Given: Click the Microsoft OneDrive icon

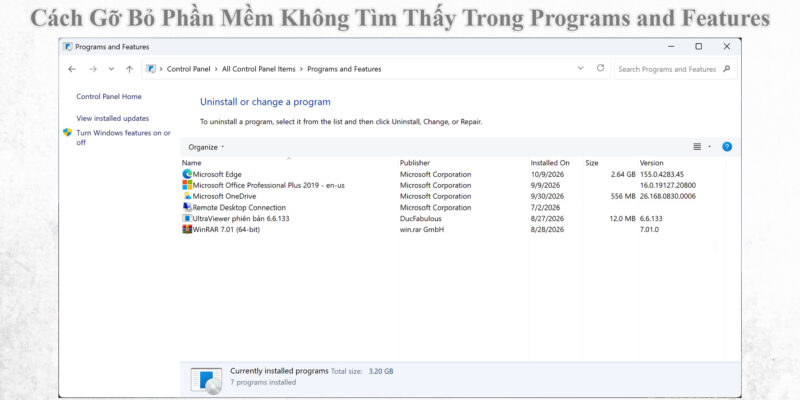Looking at the screenshot, I should (x=187, y=196).
